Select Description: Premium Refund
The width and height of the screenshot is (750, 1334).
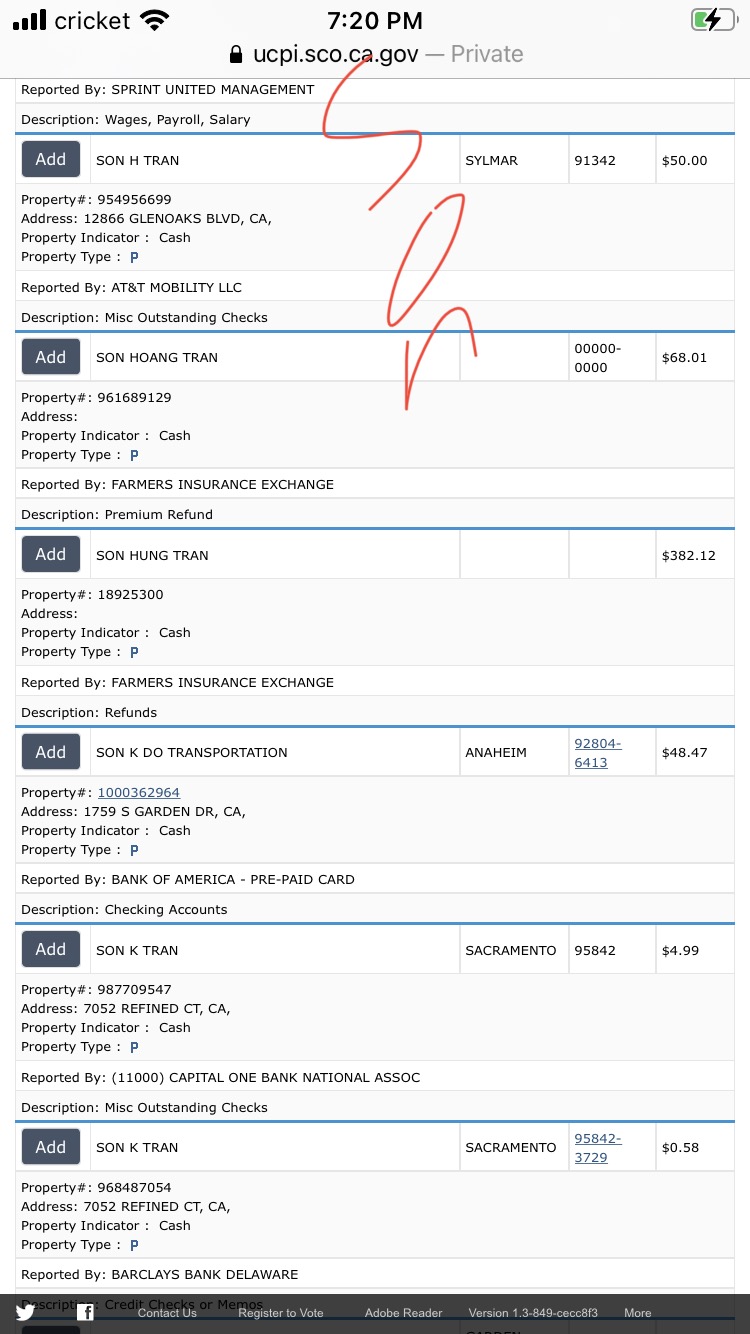click(x=117, y=515)
